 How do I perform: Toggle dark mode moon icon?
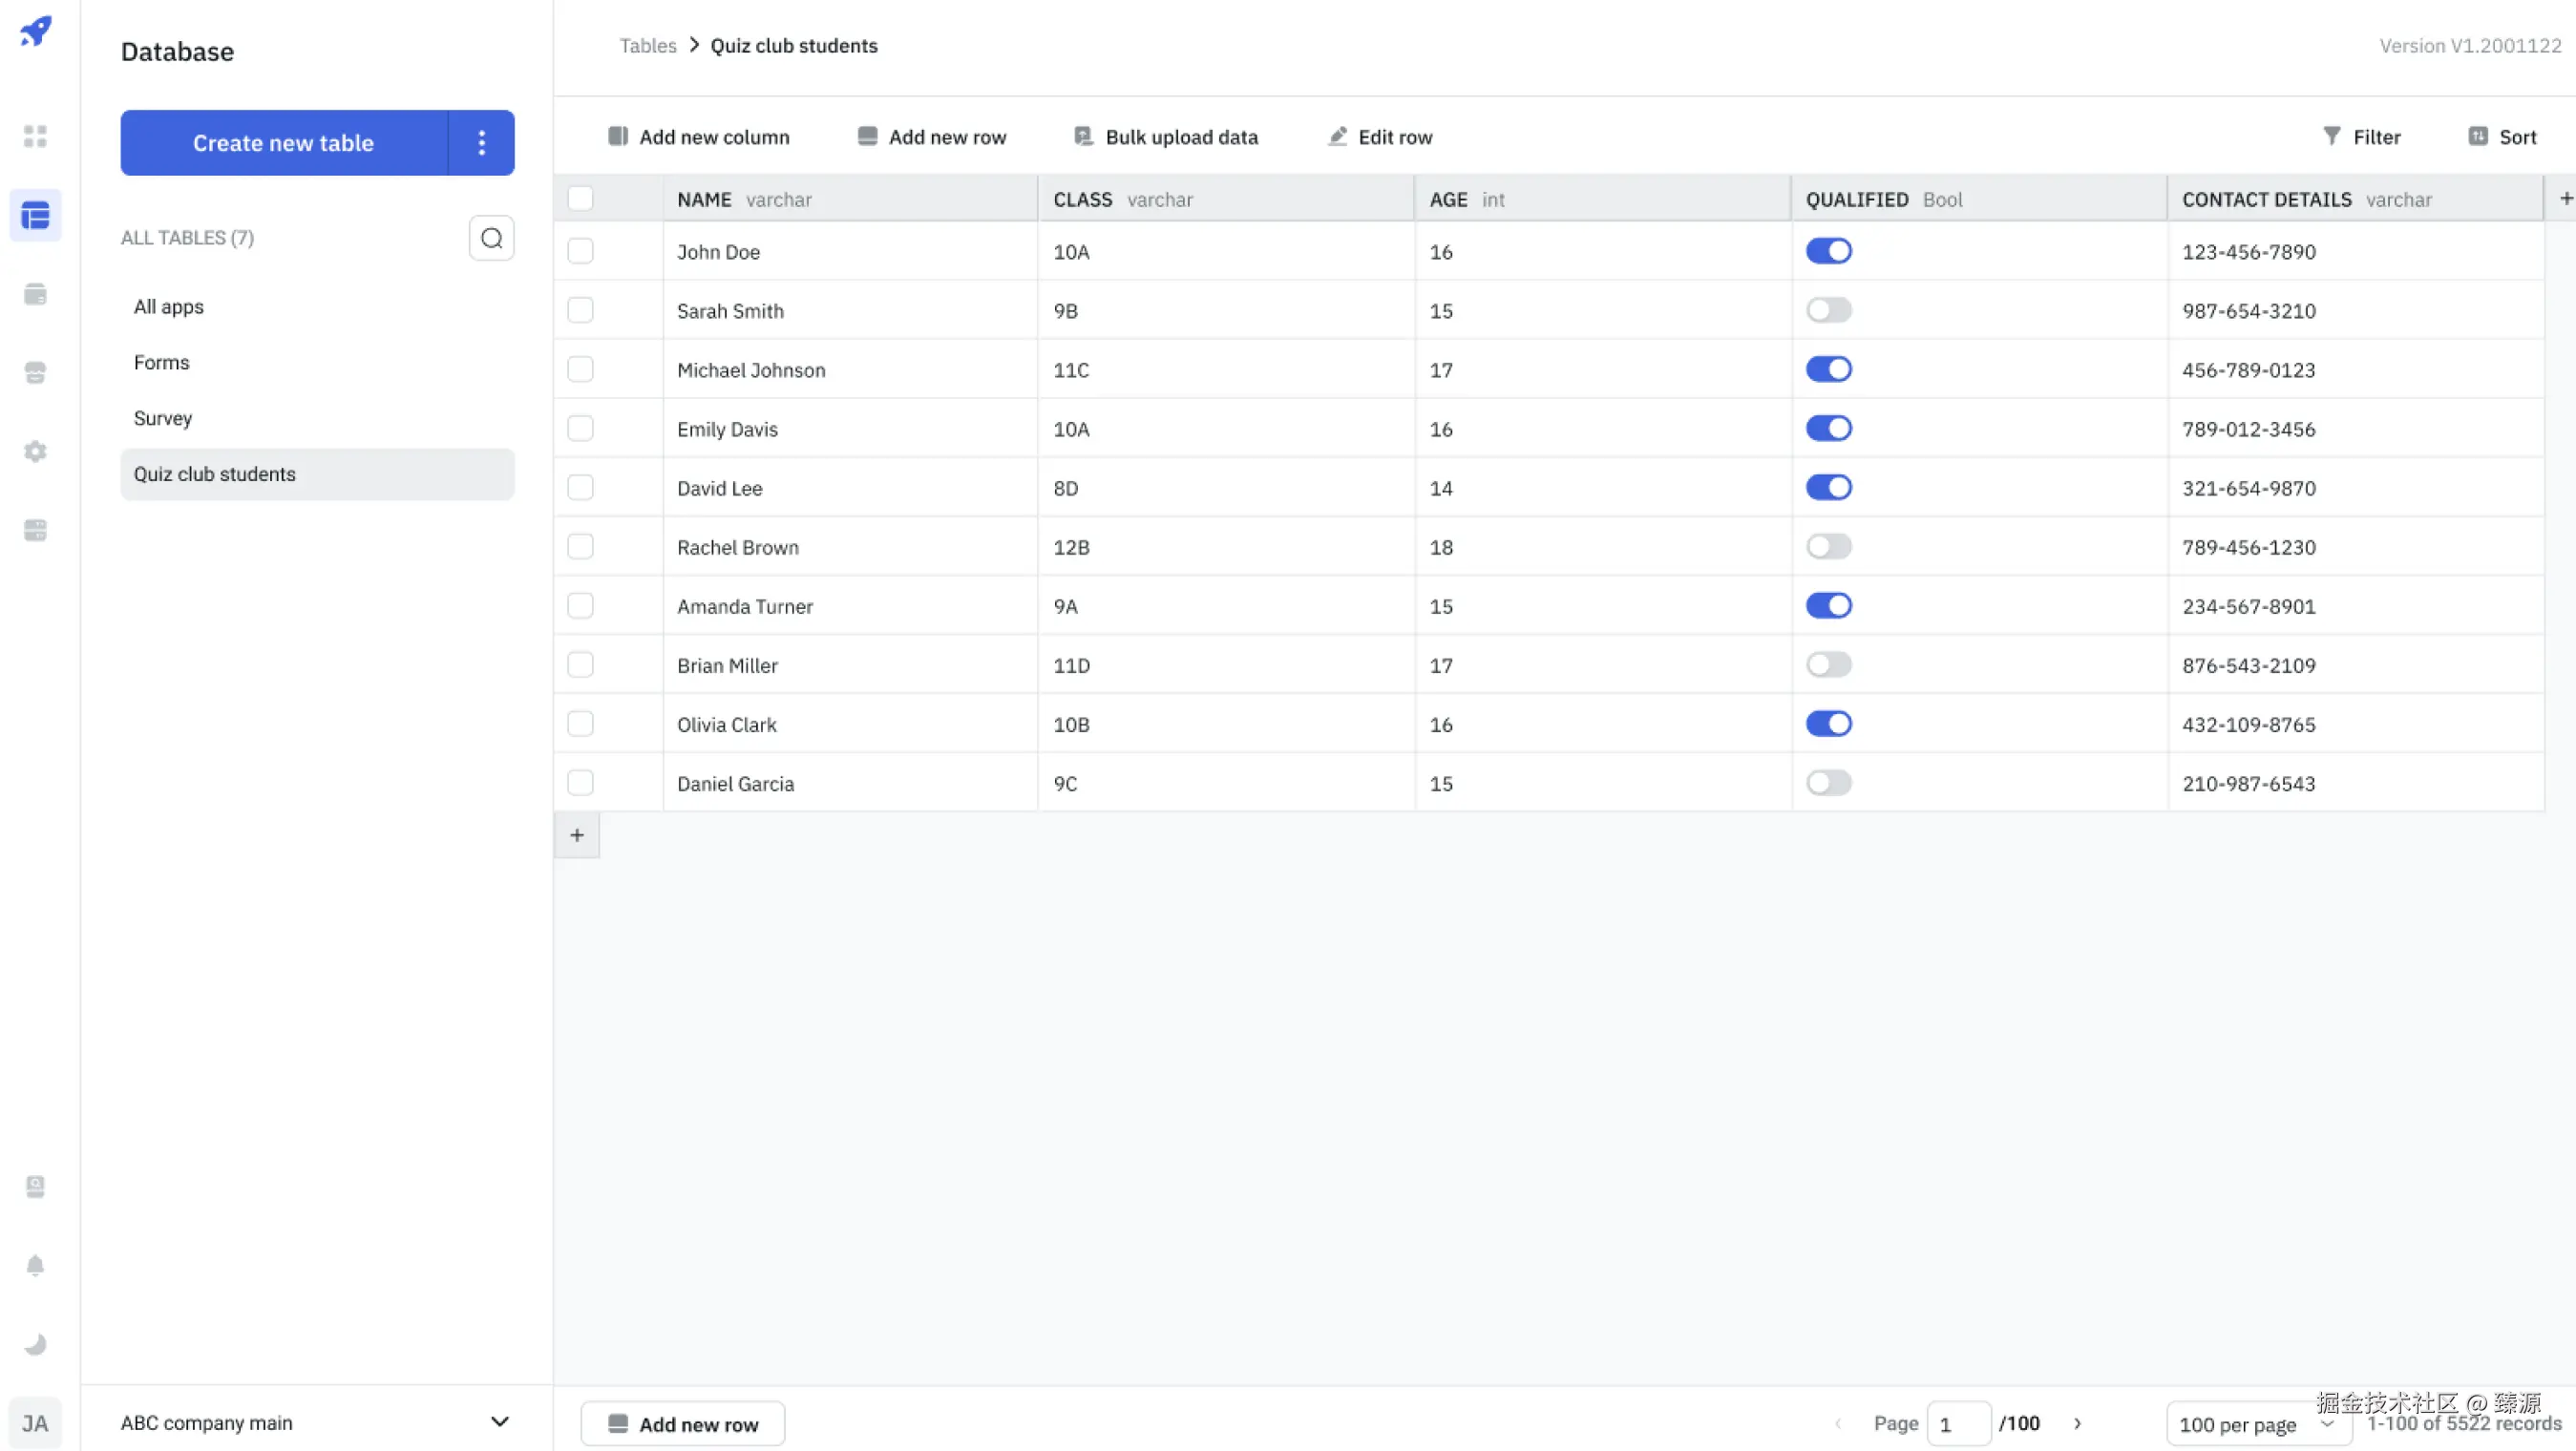point(36,1344)
